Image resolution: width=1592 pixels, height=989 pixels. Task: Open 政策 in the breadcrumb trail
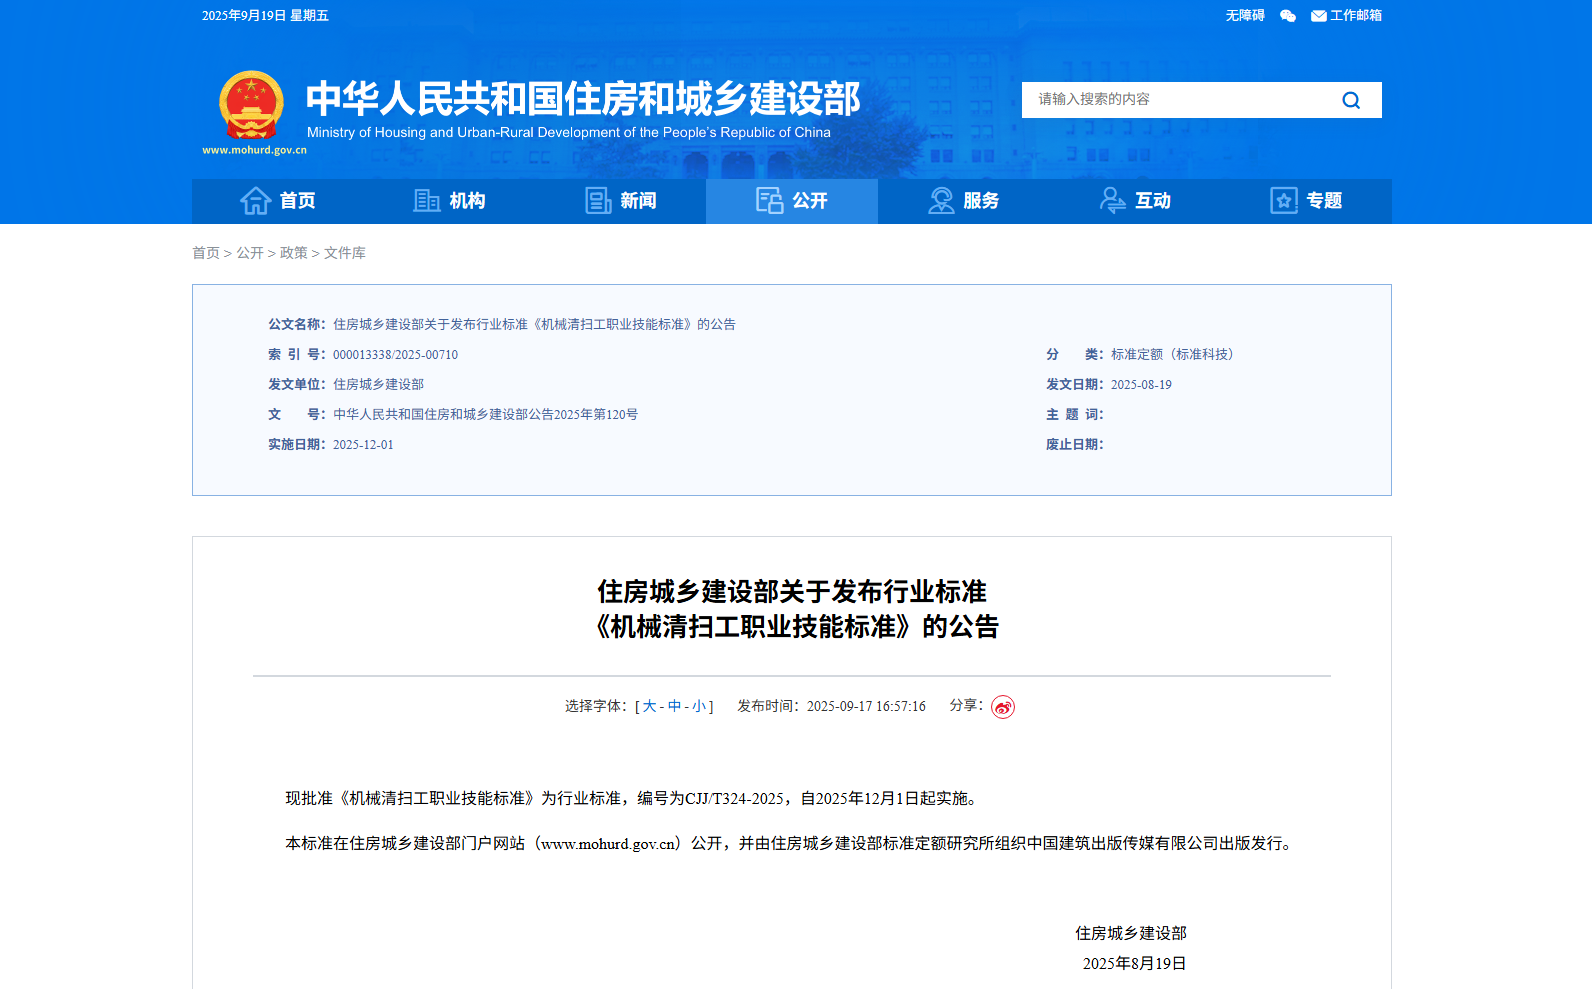(x=293, y=253)
